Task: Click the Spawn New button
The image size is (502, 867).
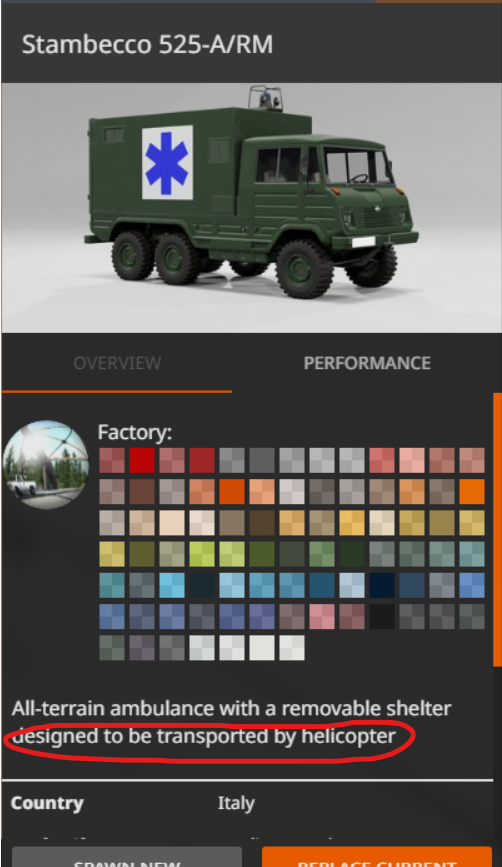Action: coord(127,856)
